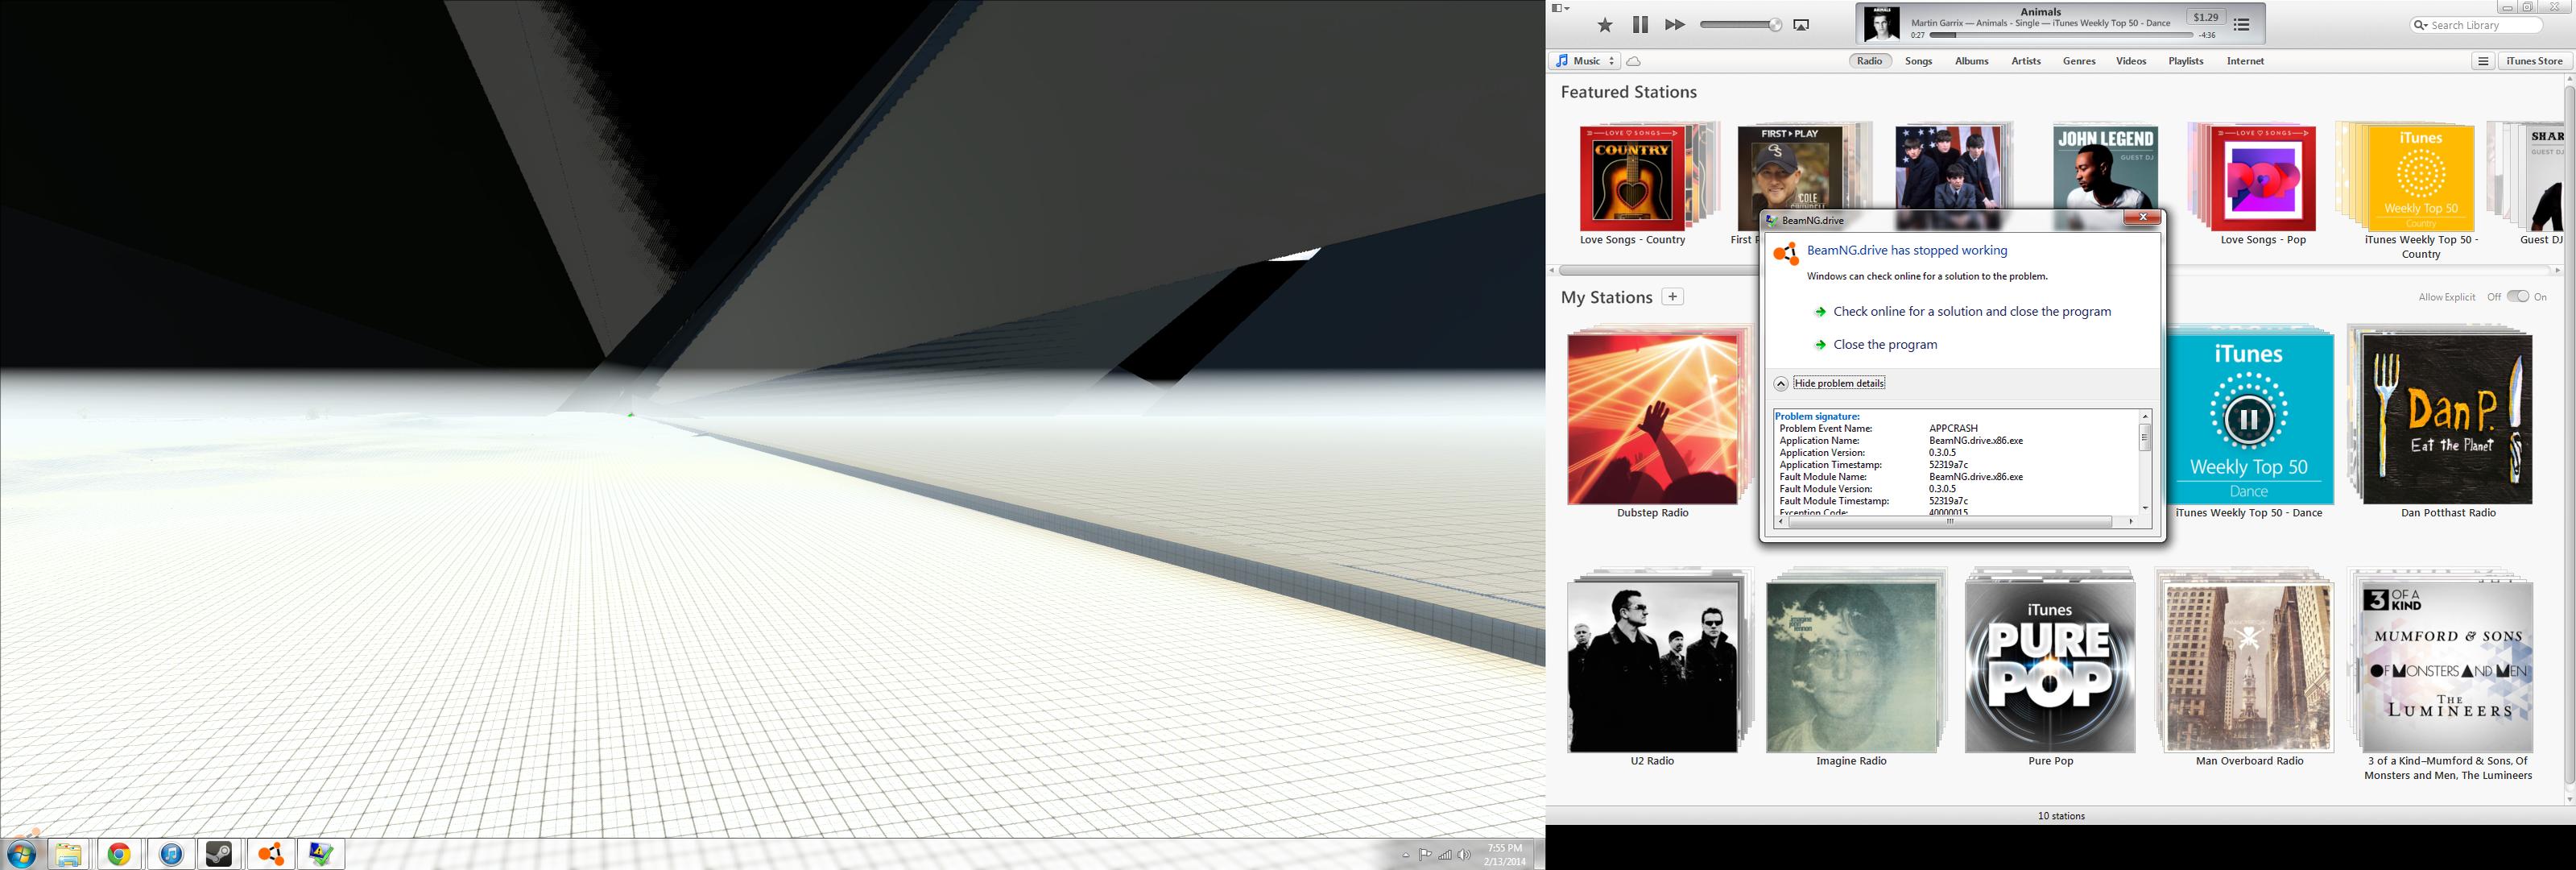2576x870 pixels.
Task: Open featured iTunes Weekly Top 50 - Country station
Action: coord(2421,179)
